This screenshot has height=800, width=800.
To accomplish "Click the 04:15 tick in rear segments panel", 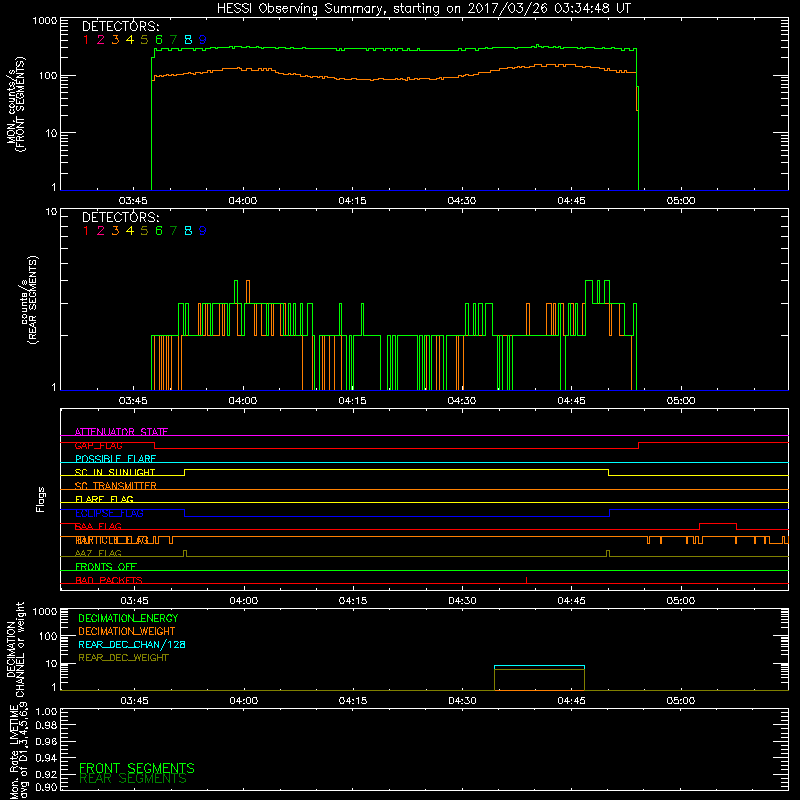I will coord(352,401).
